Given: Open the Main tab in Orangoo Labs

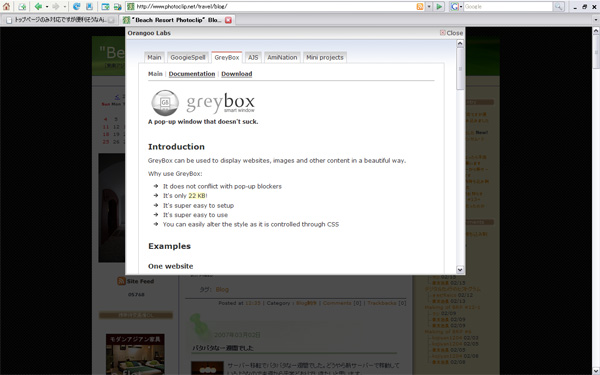Looking at the screenshot, I should tap(154, 57).
